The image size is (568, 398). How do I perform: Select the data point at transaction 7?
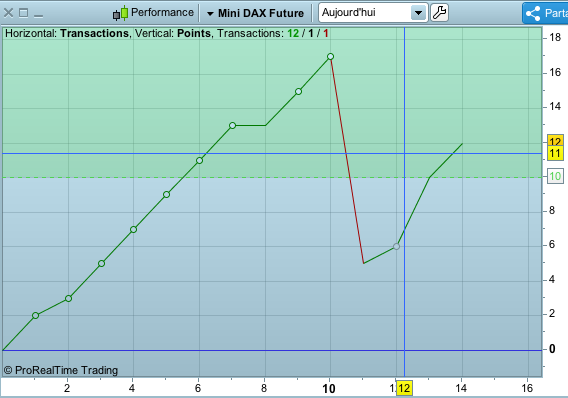233,125
